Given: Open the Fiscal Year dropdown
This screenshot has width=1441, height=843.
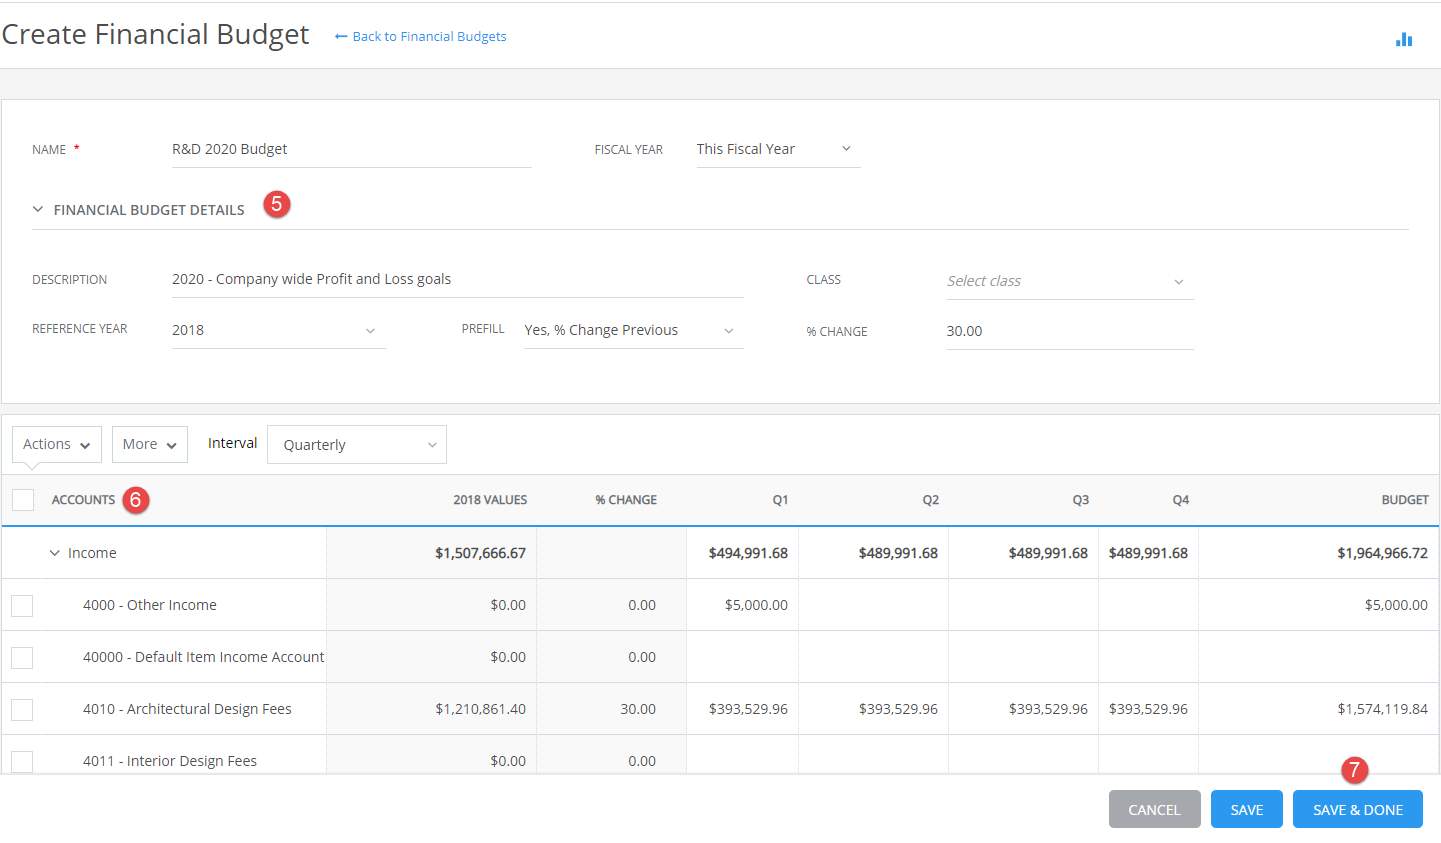Looking at the screenshot, I should [778, 149].
